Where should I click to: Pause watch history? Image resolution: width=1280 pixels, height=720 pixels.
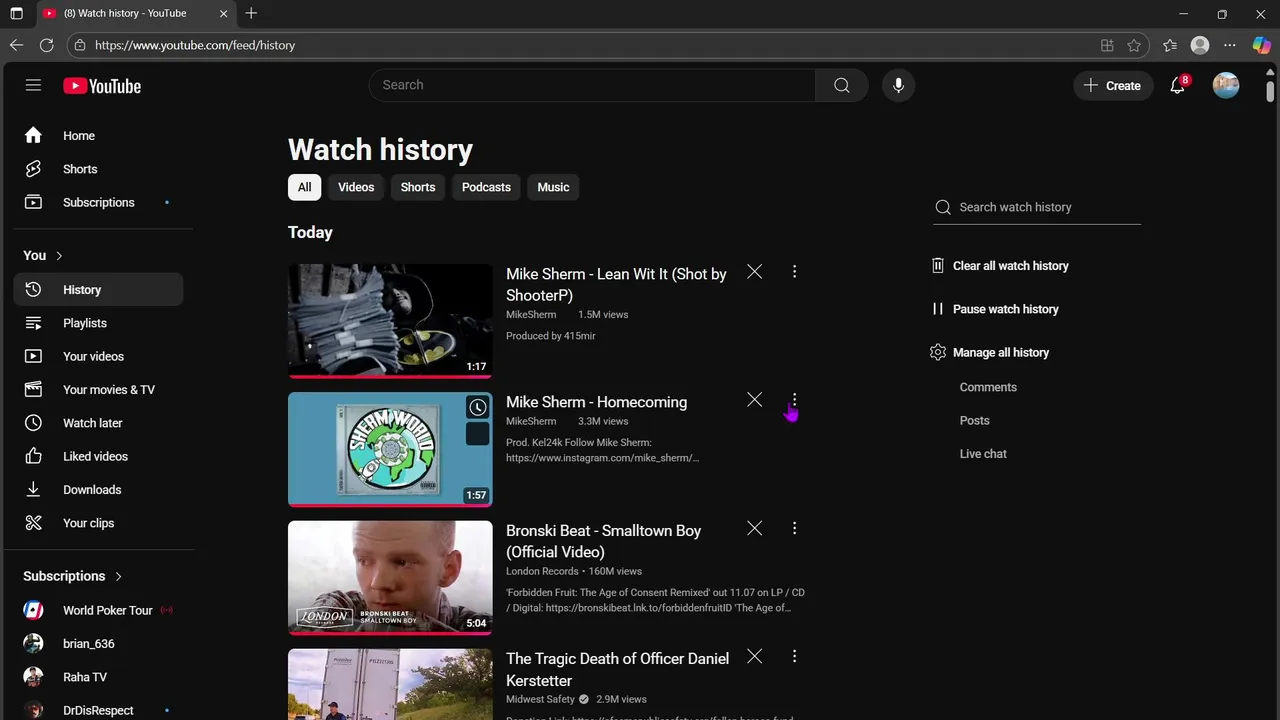pos(995,309)
